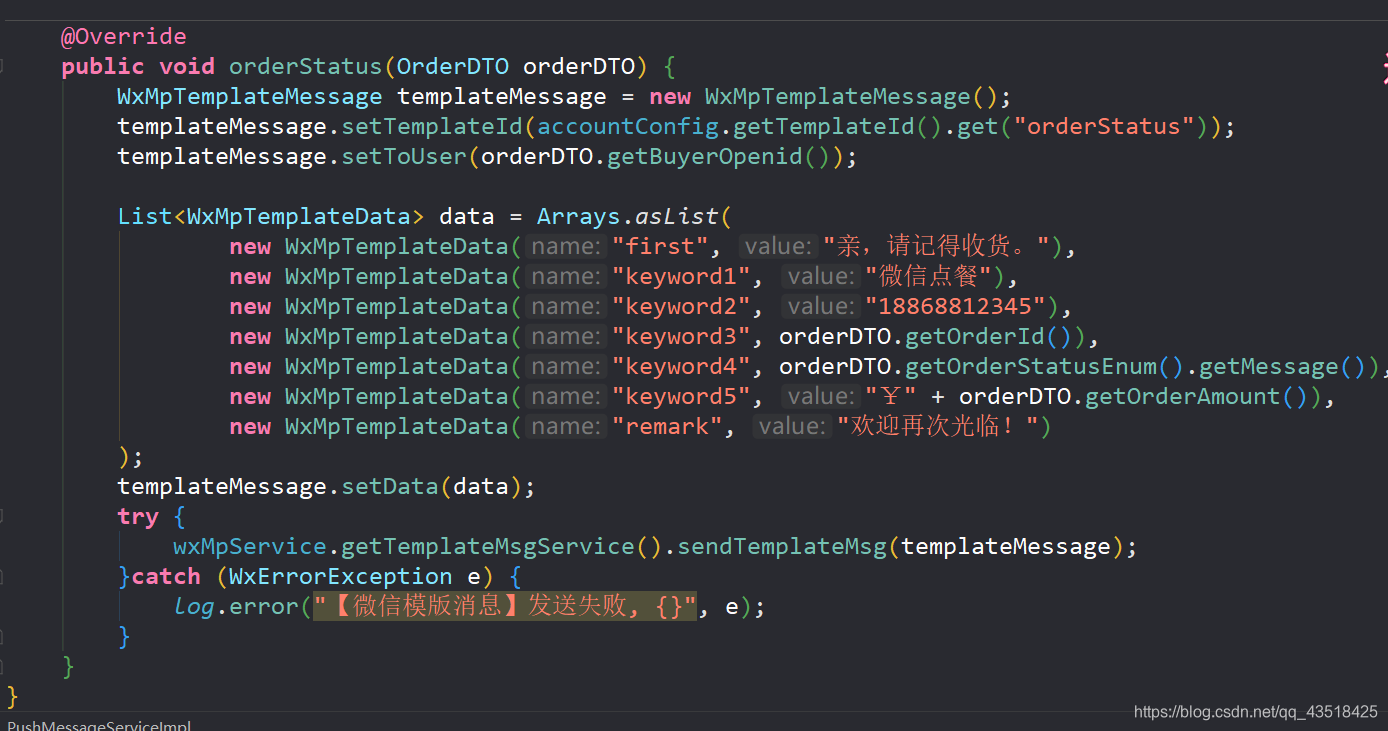Click the setToUser method call
This screenshot has width=1388, height=731.
pyautogui.click(x=404, y=157)
